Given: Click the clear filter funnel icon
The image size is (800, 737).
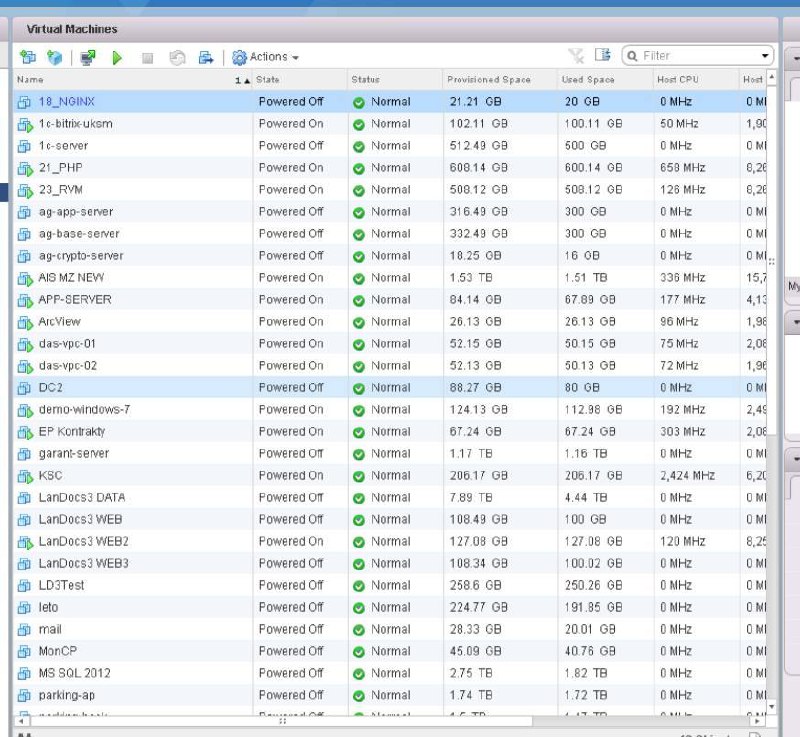Looking at the screenshot, I should pyautogui.click(x=575, y=56).
